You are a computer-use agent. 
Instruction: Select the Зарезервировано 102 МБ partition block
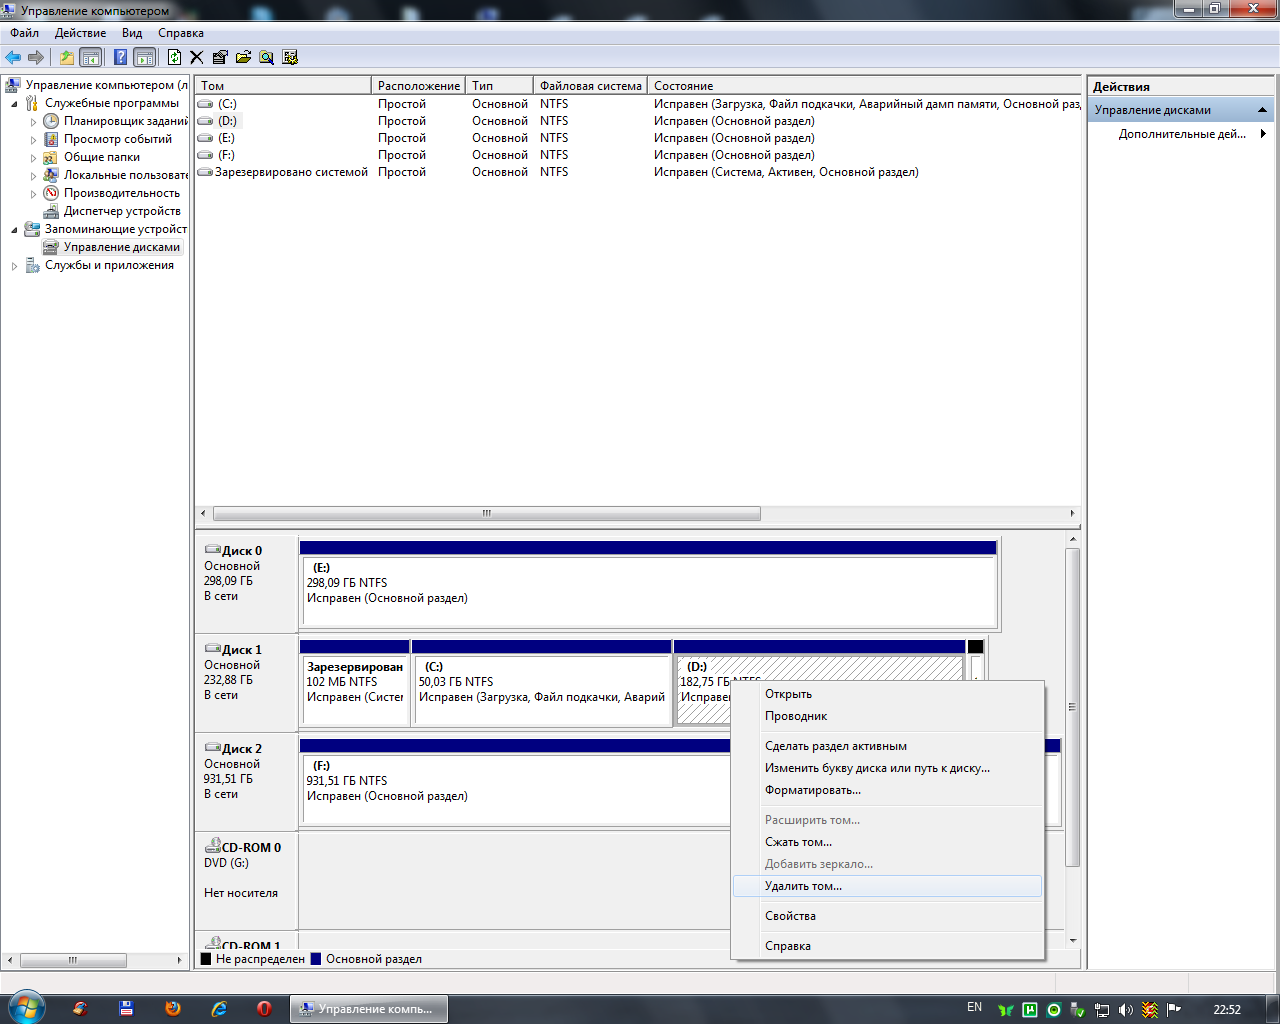355,683
